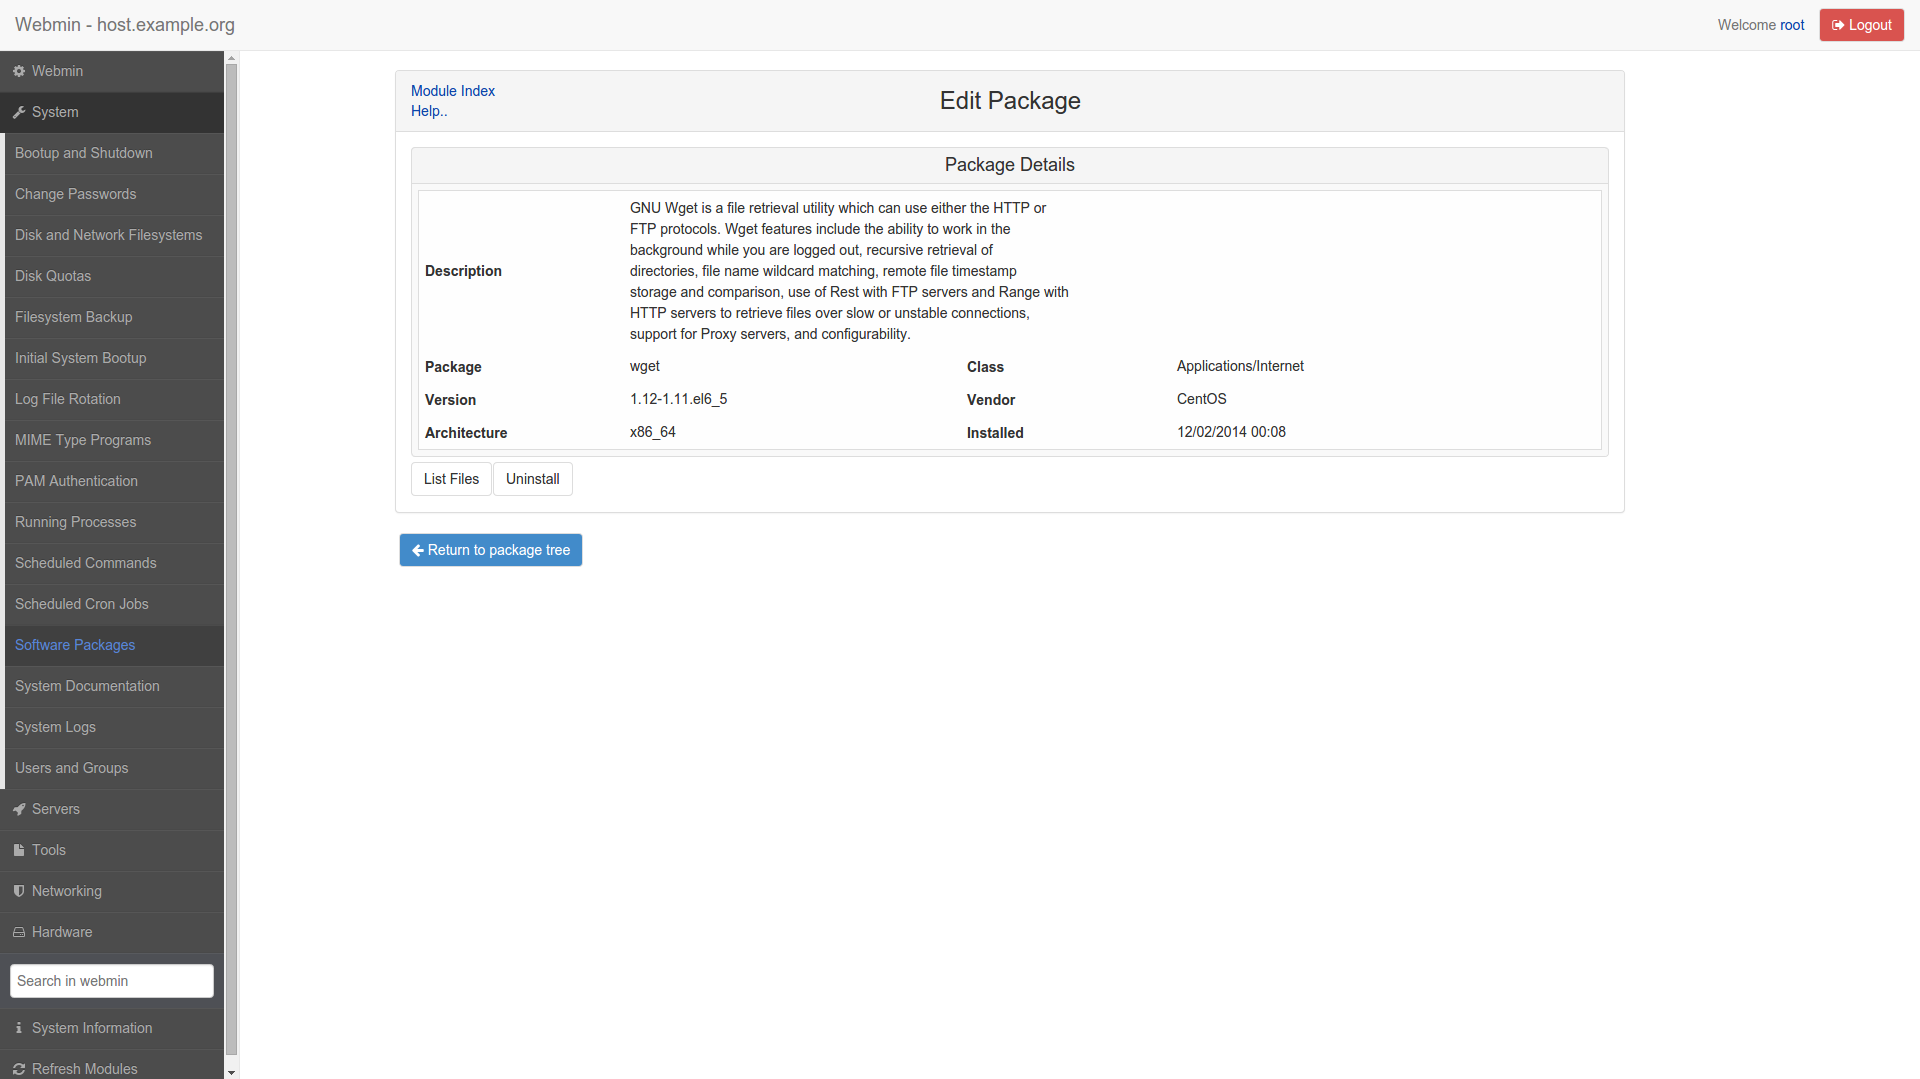This screenshot has width=1920, height=1079.
Task: Click the System wrench icon
Action: 19,112
